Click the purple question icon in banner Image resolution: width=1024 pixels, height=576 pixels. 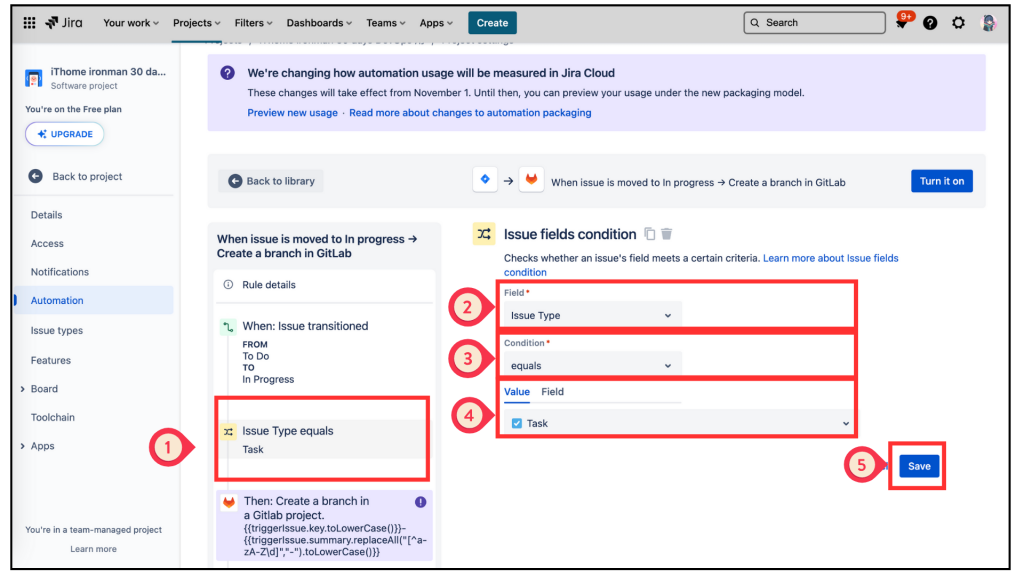click(x=227, y=72)
